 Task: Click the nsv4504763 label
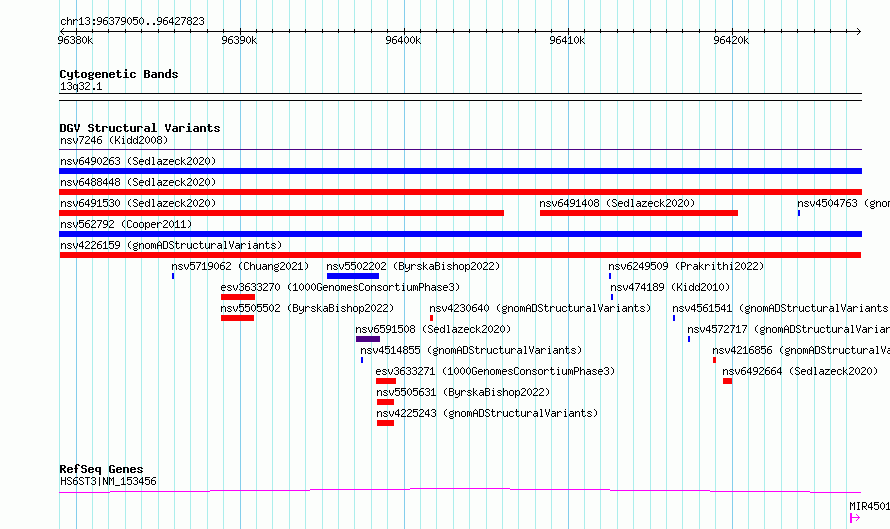coord(843,203)
